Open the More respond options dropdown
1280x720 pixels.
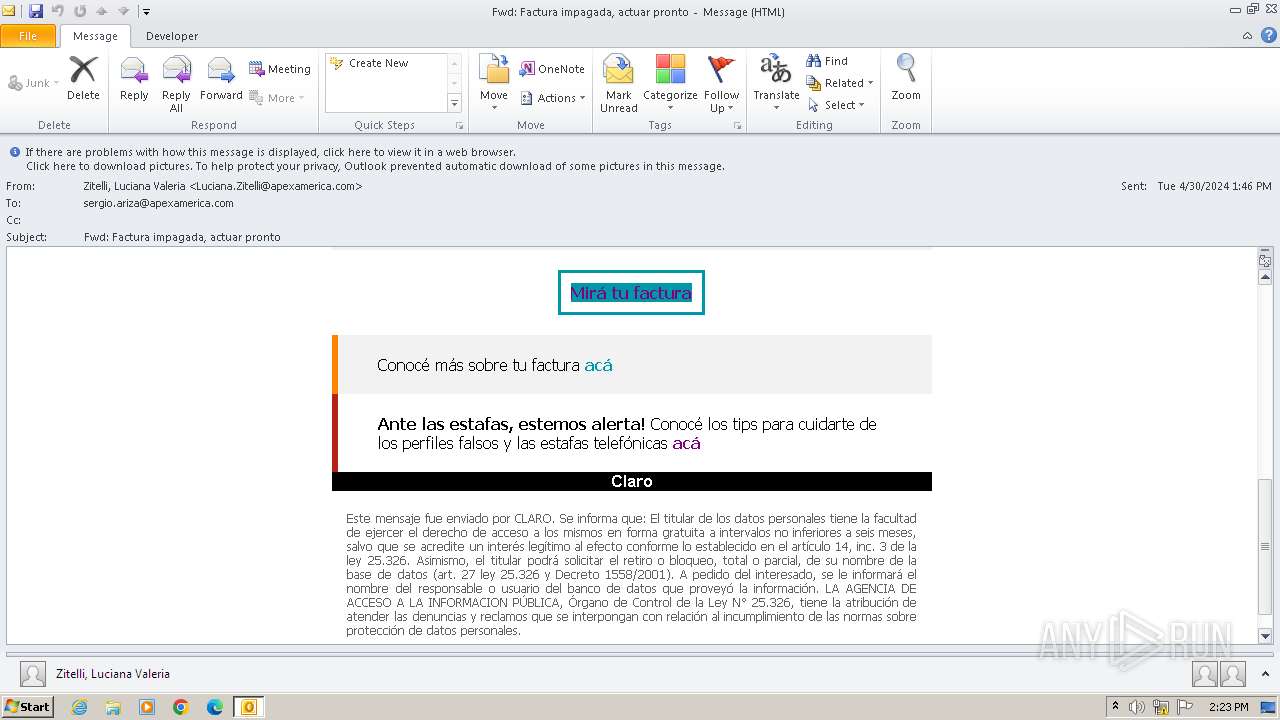click(277, 98)
